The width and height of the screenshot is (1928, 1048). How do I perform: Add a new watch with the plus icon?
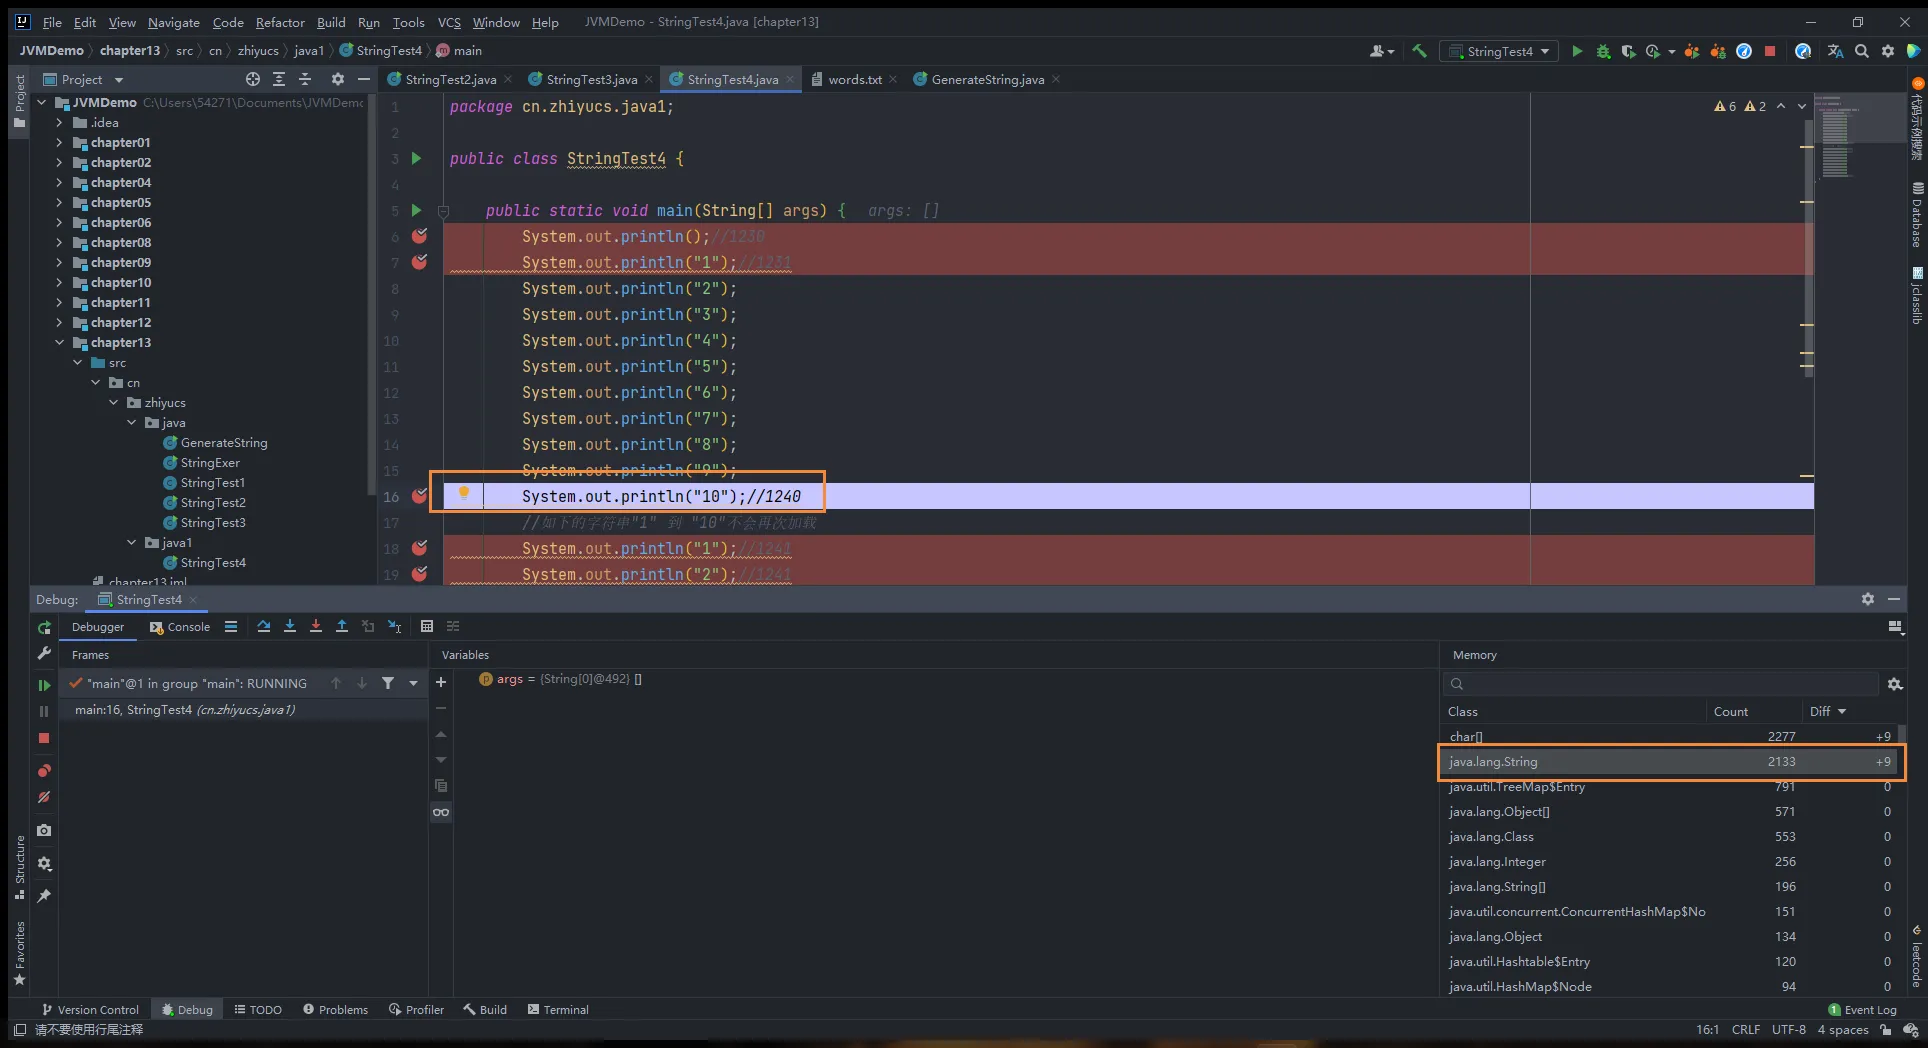pos(441,682)
